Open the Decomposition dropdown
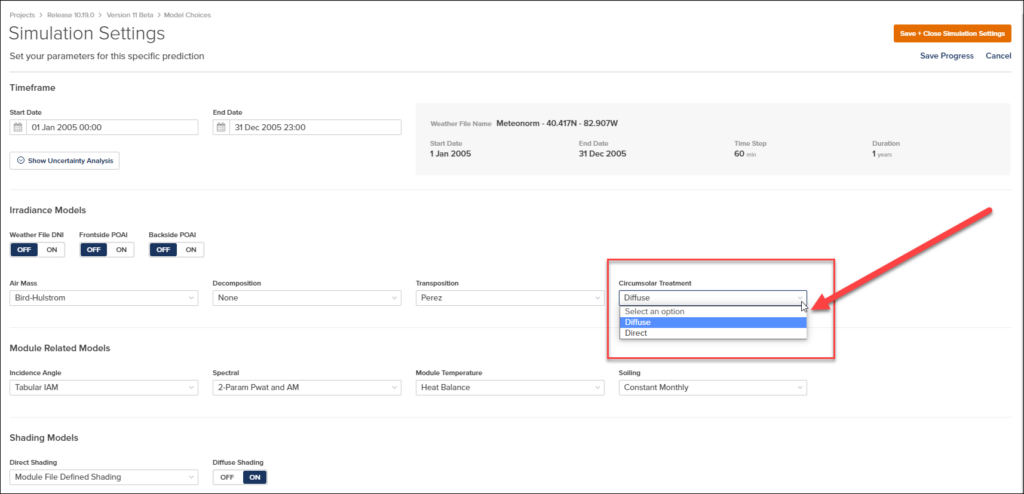1024x494 pixels. [307, 298]
